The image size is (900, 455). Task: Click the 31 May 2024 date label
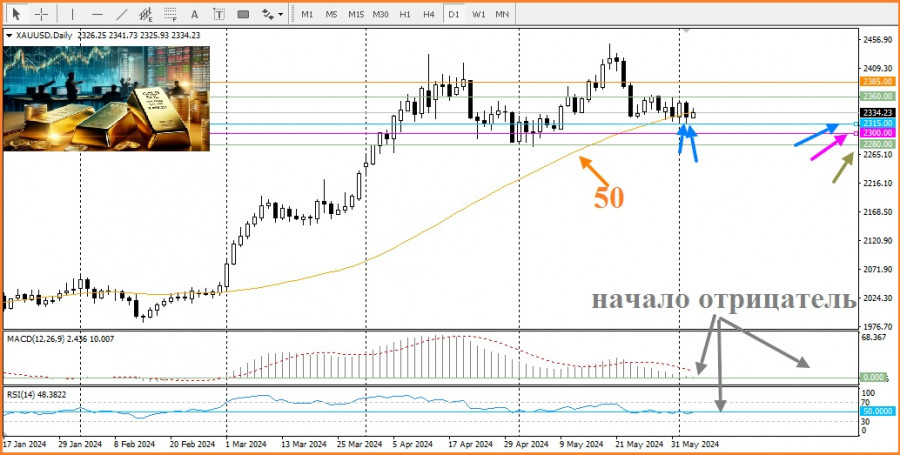[x=696, y=445]
